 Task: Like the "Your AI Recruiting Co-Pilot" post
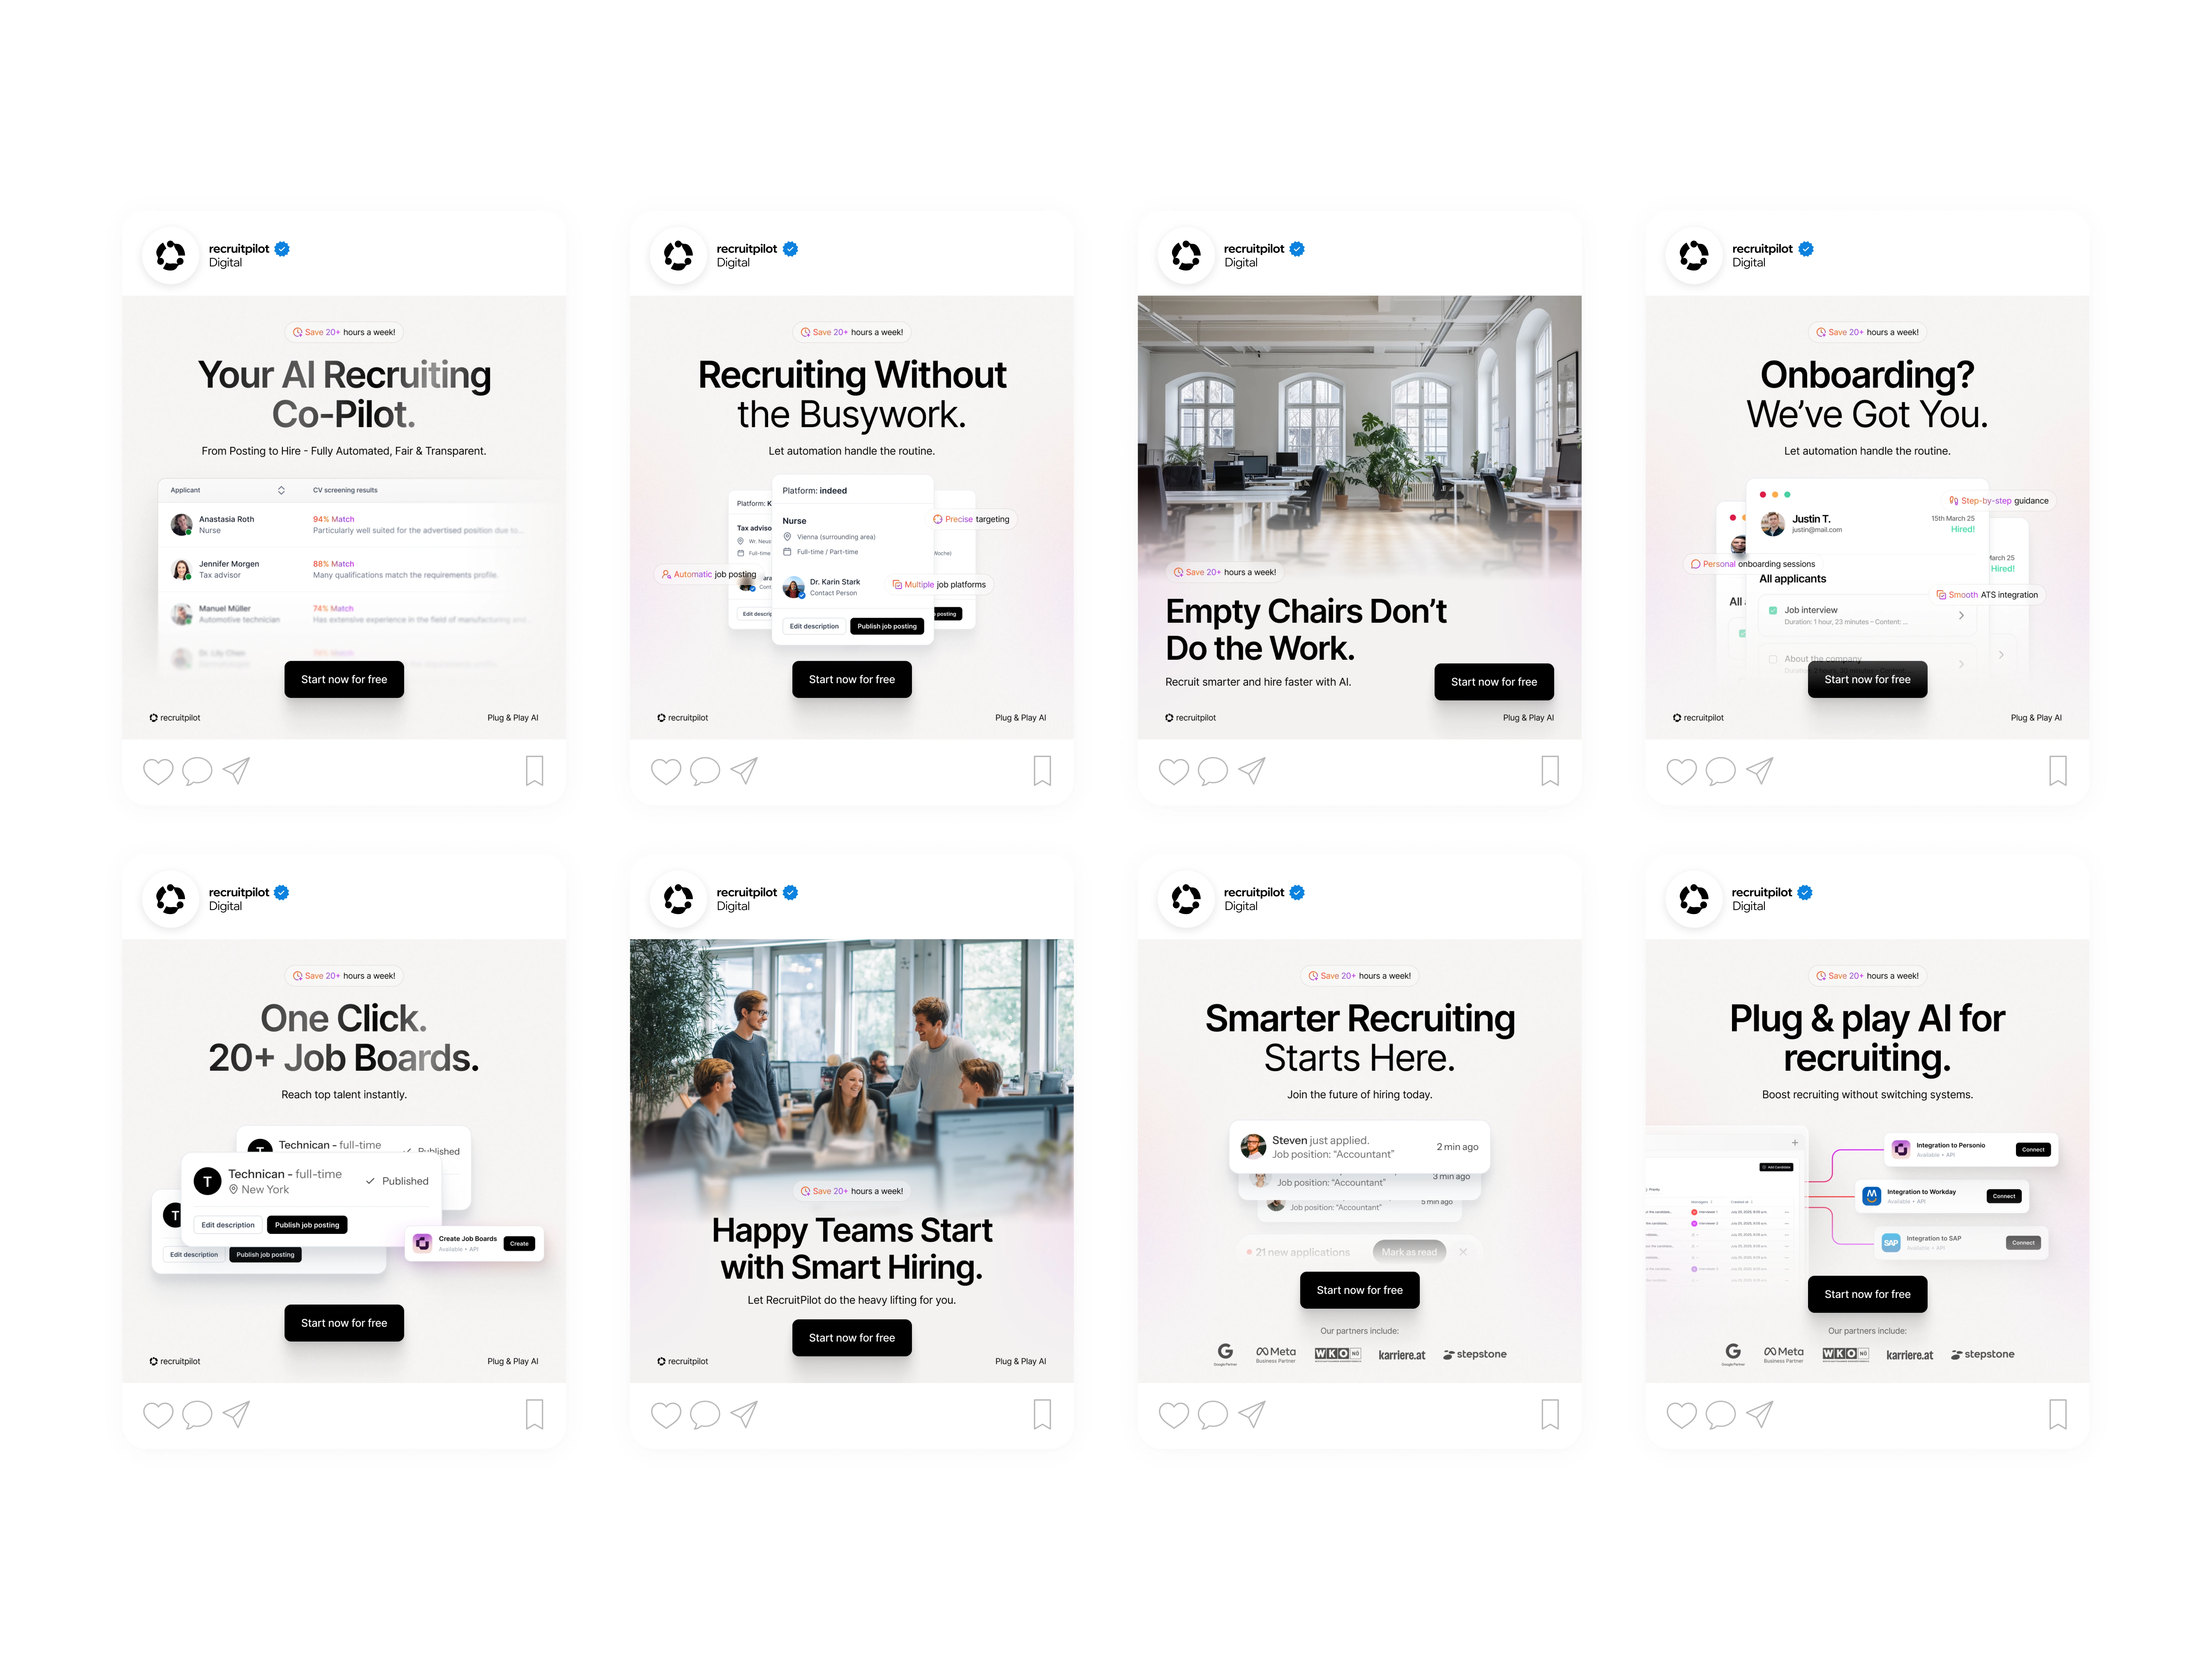point(158,771)
